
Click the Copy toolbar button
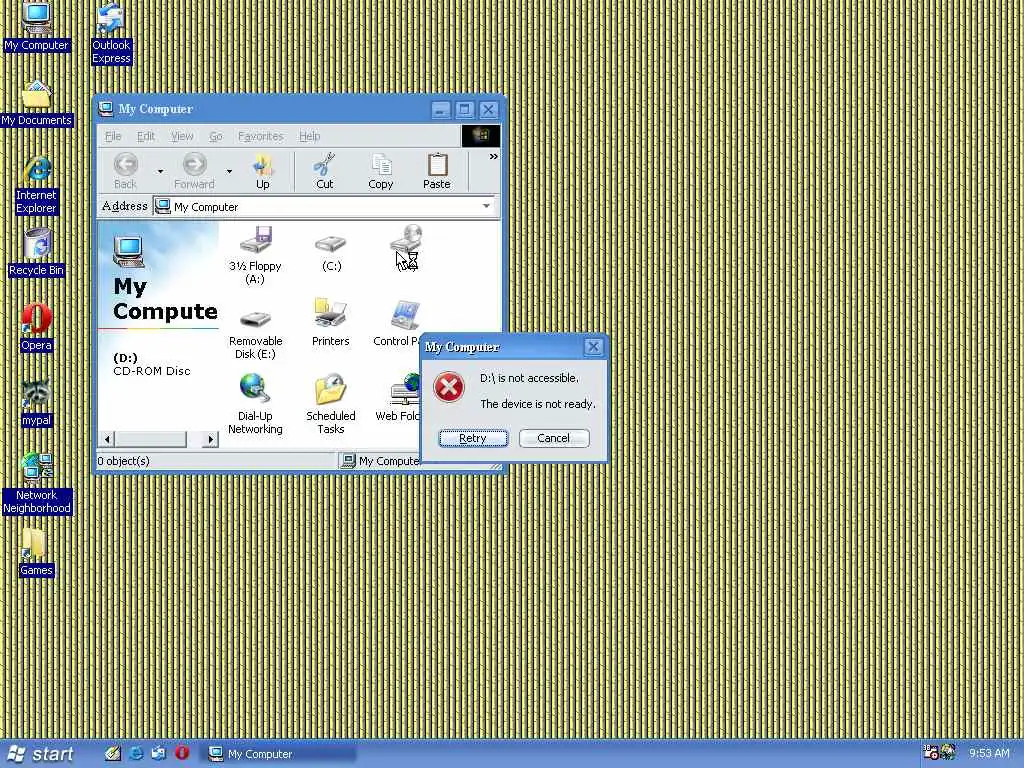point(381,172)
